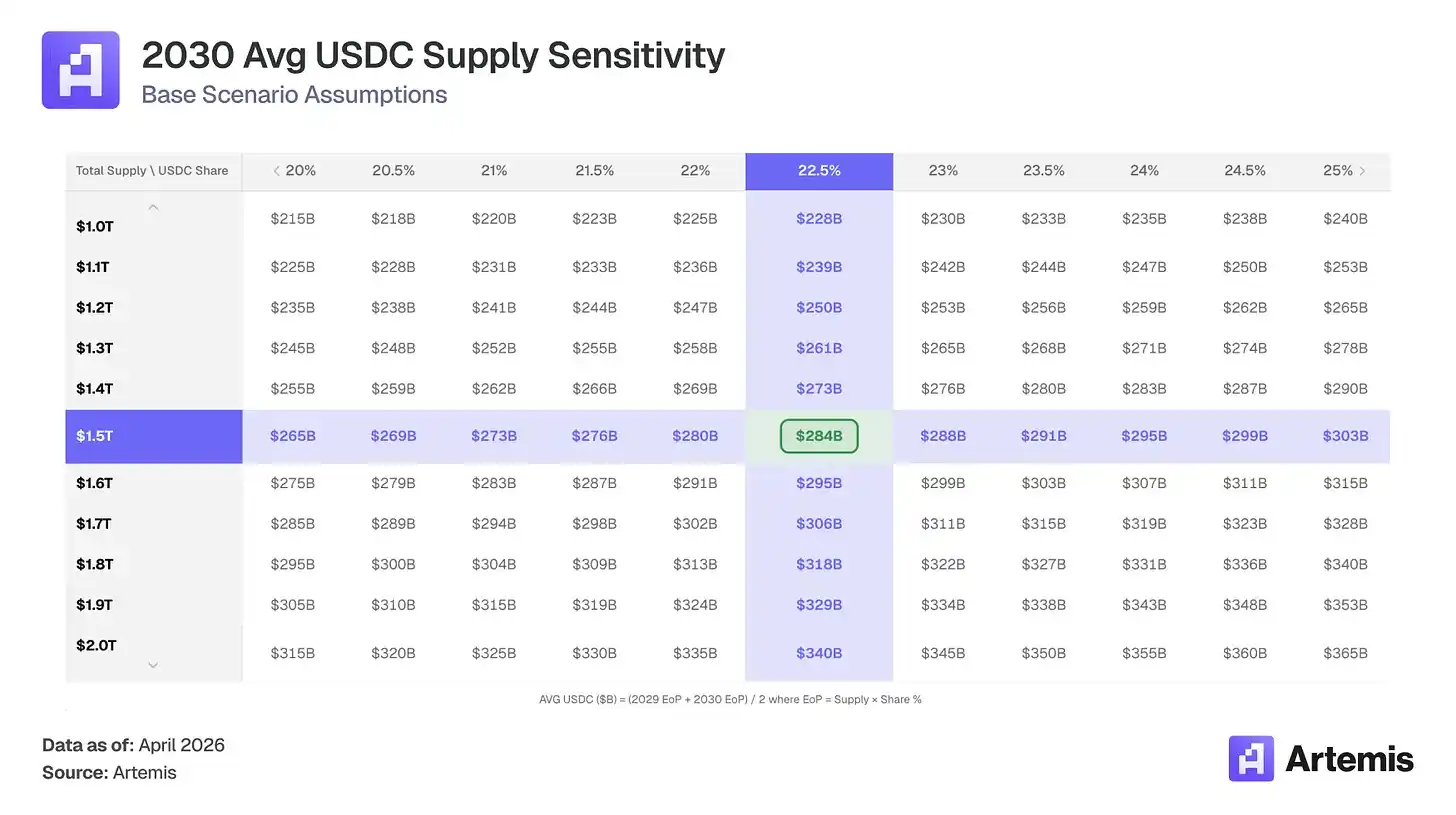
Task: Click the $215B cell in first row
Action: pos(292,218)
